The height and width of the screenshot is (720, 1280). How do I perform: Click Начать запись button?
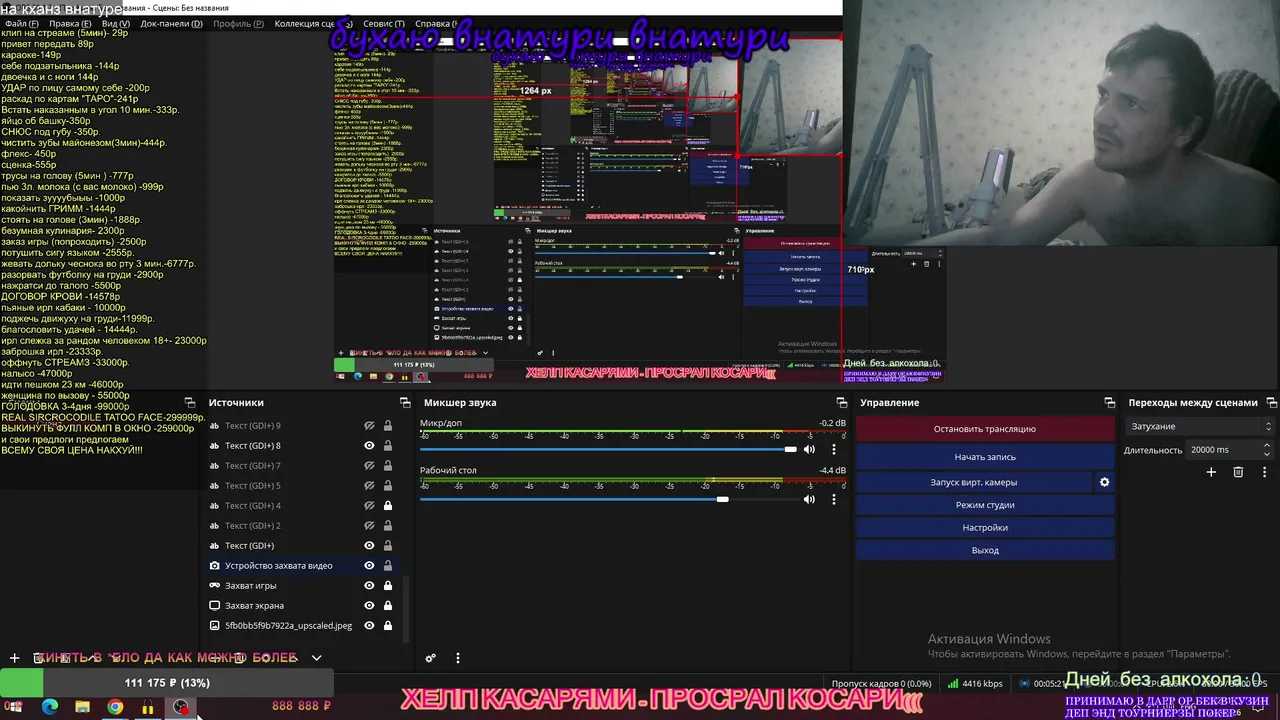985,457
